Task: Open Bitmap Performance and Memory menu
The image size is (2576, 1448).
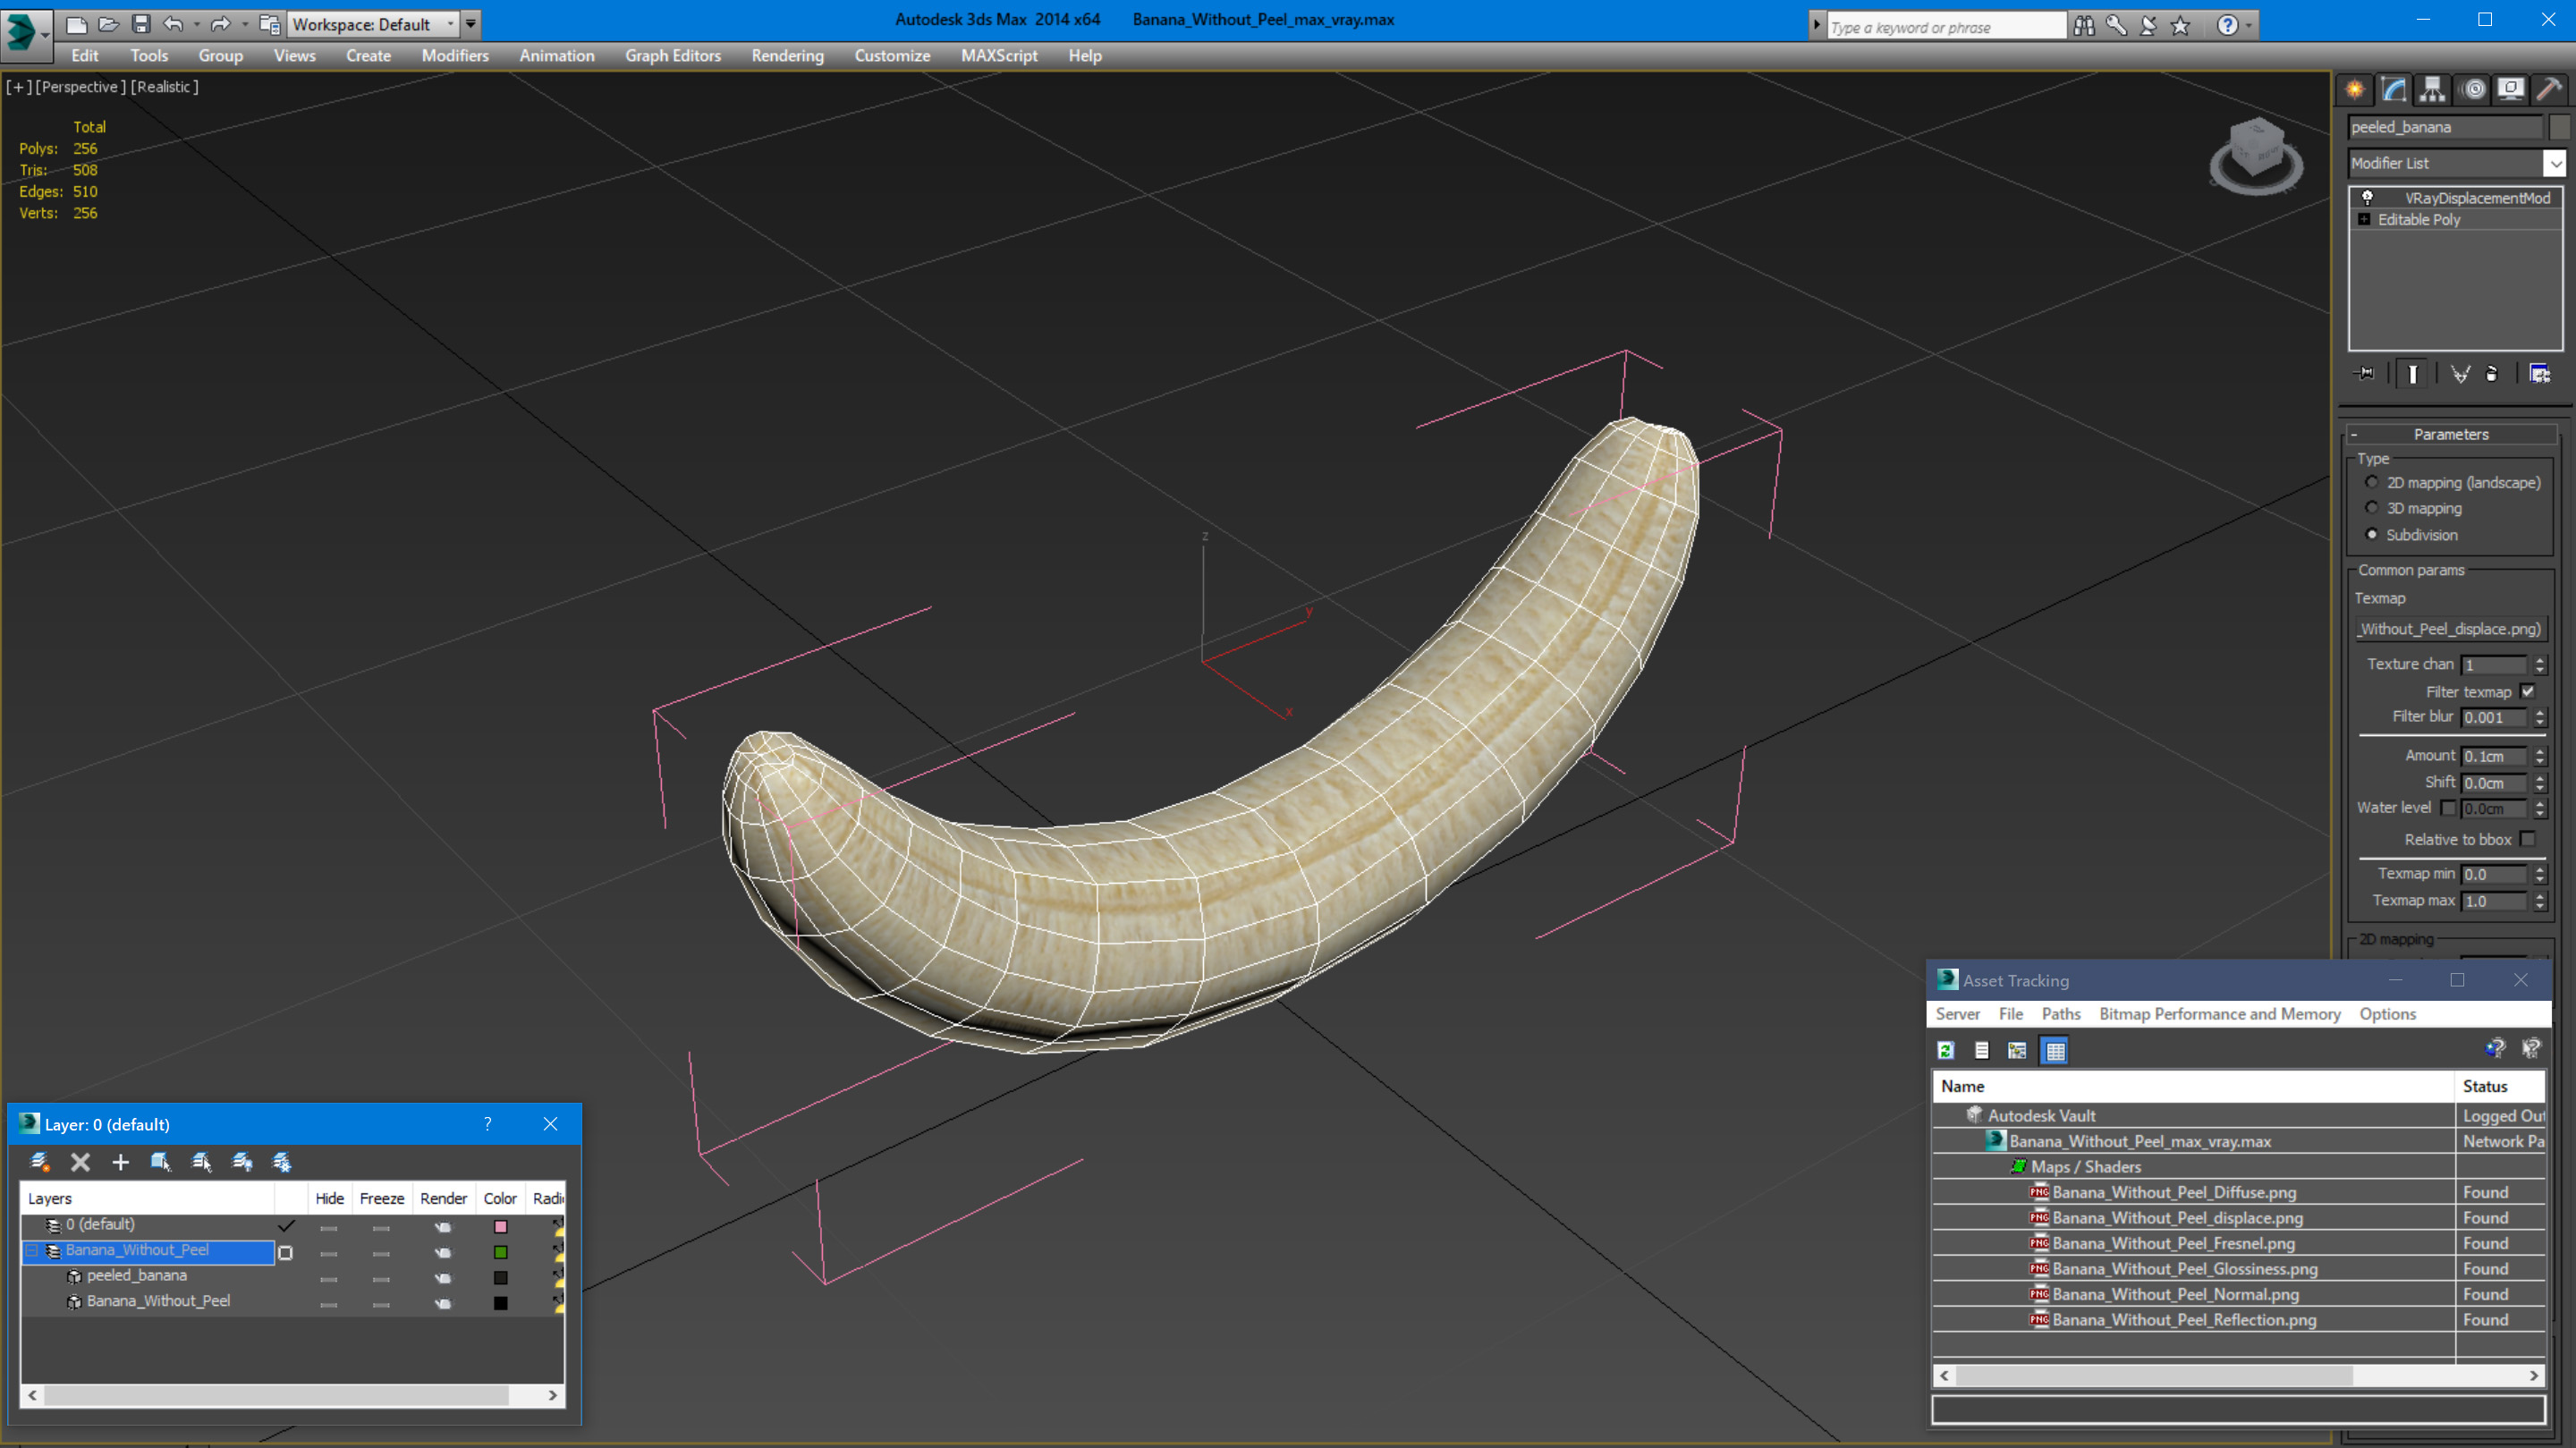Action: 2220,1014
